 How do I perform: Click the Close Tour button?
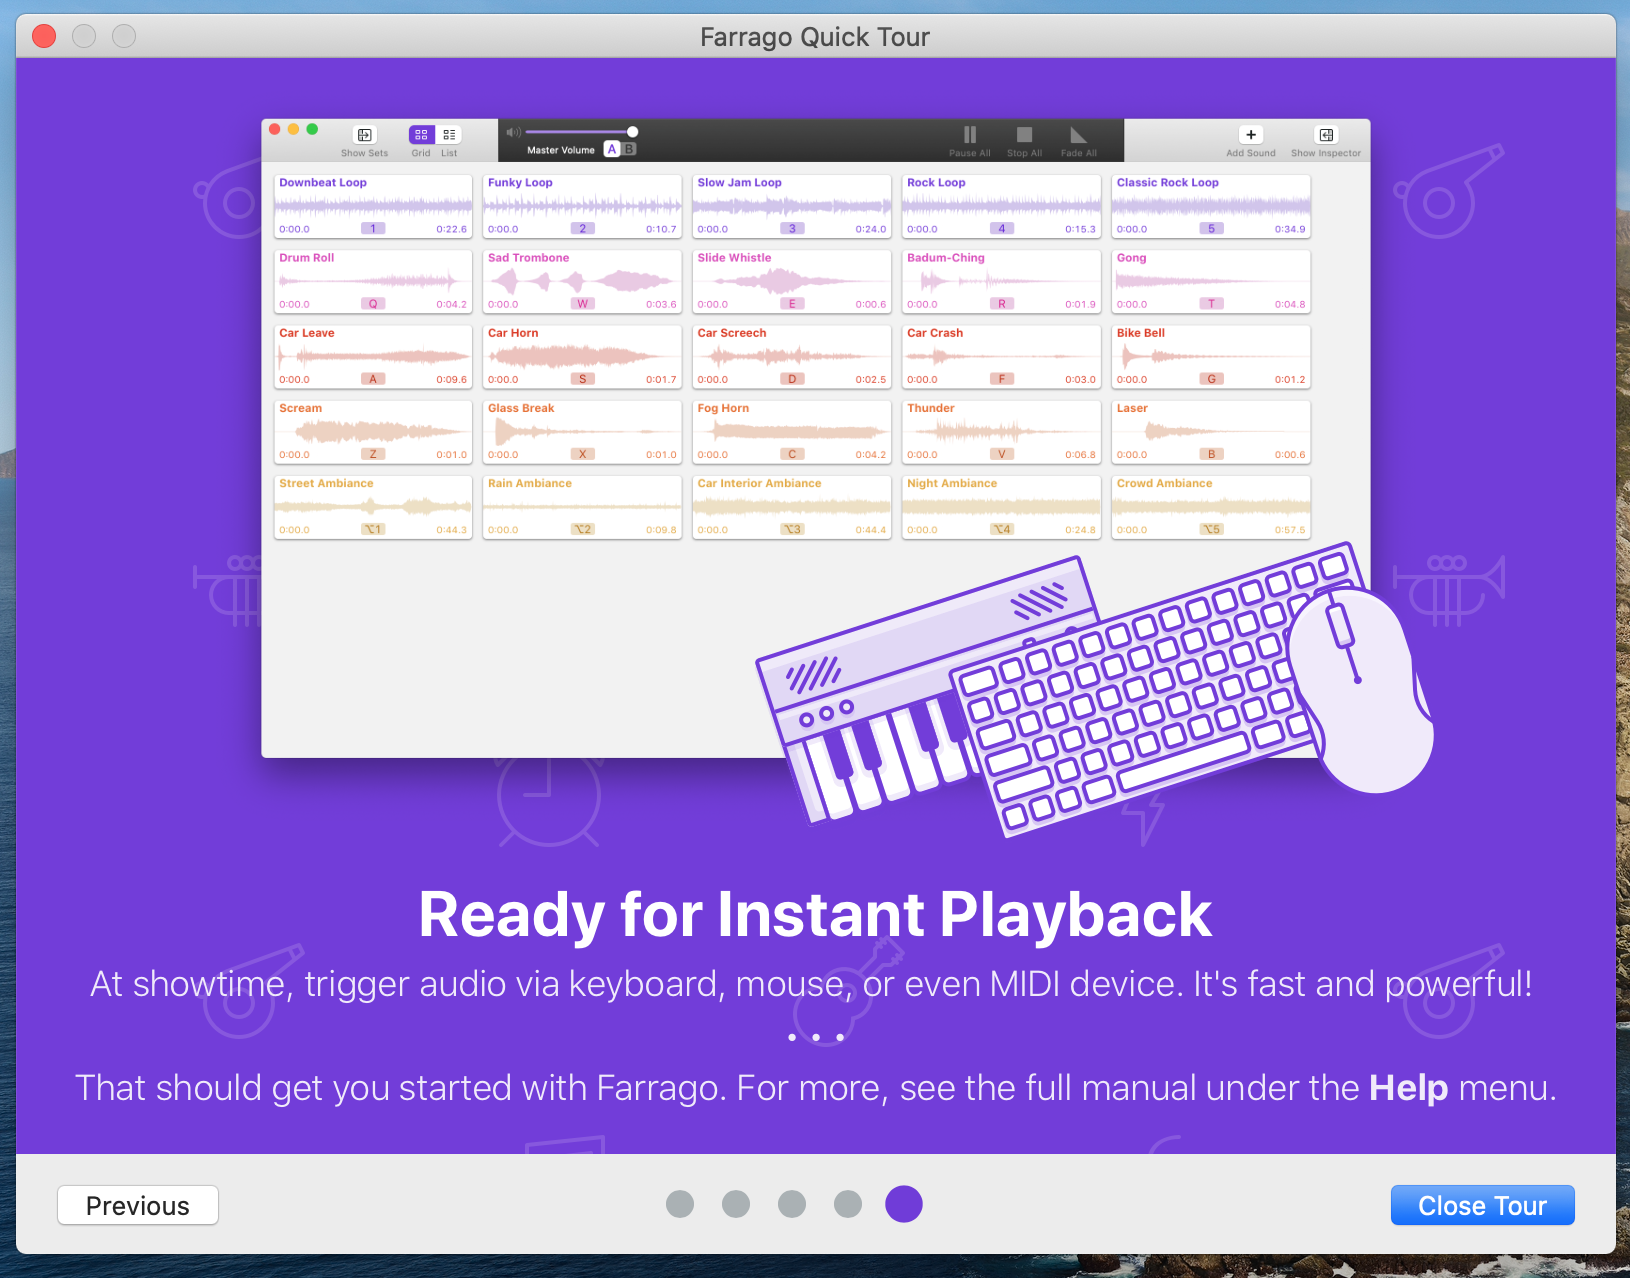click(x=1482, y=1205)
